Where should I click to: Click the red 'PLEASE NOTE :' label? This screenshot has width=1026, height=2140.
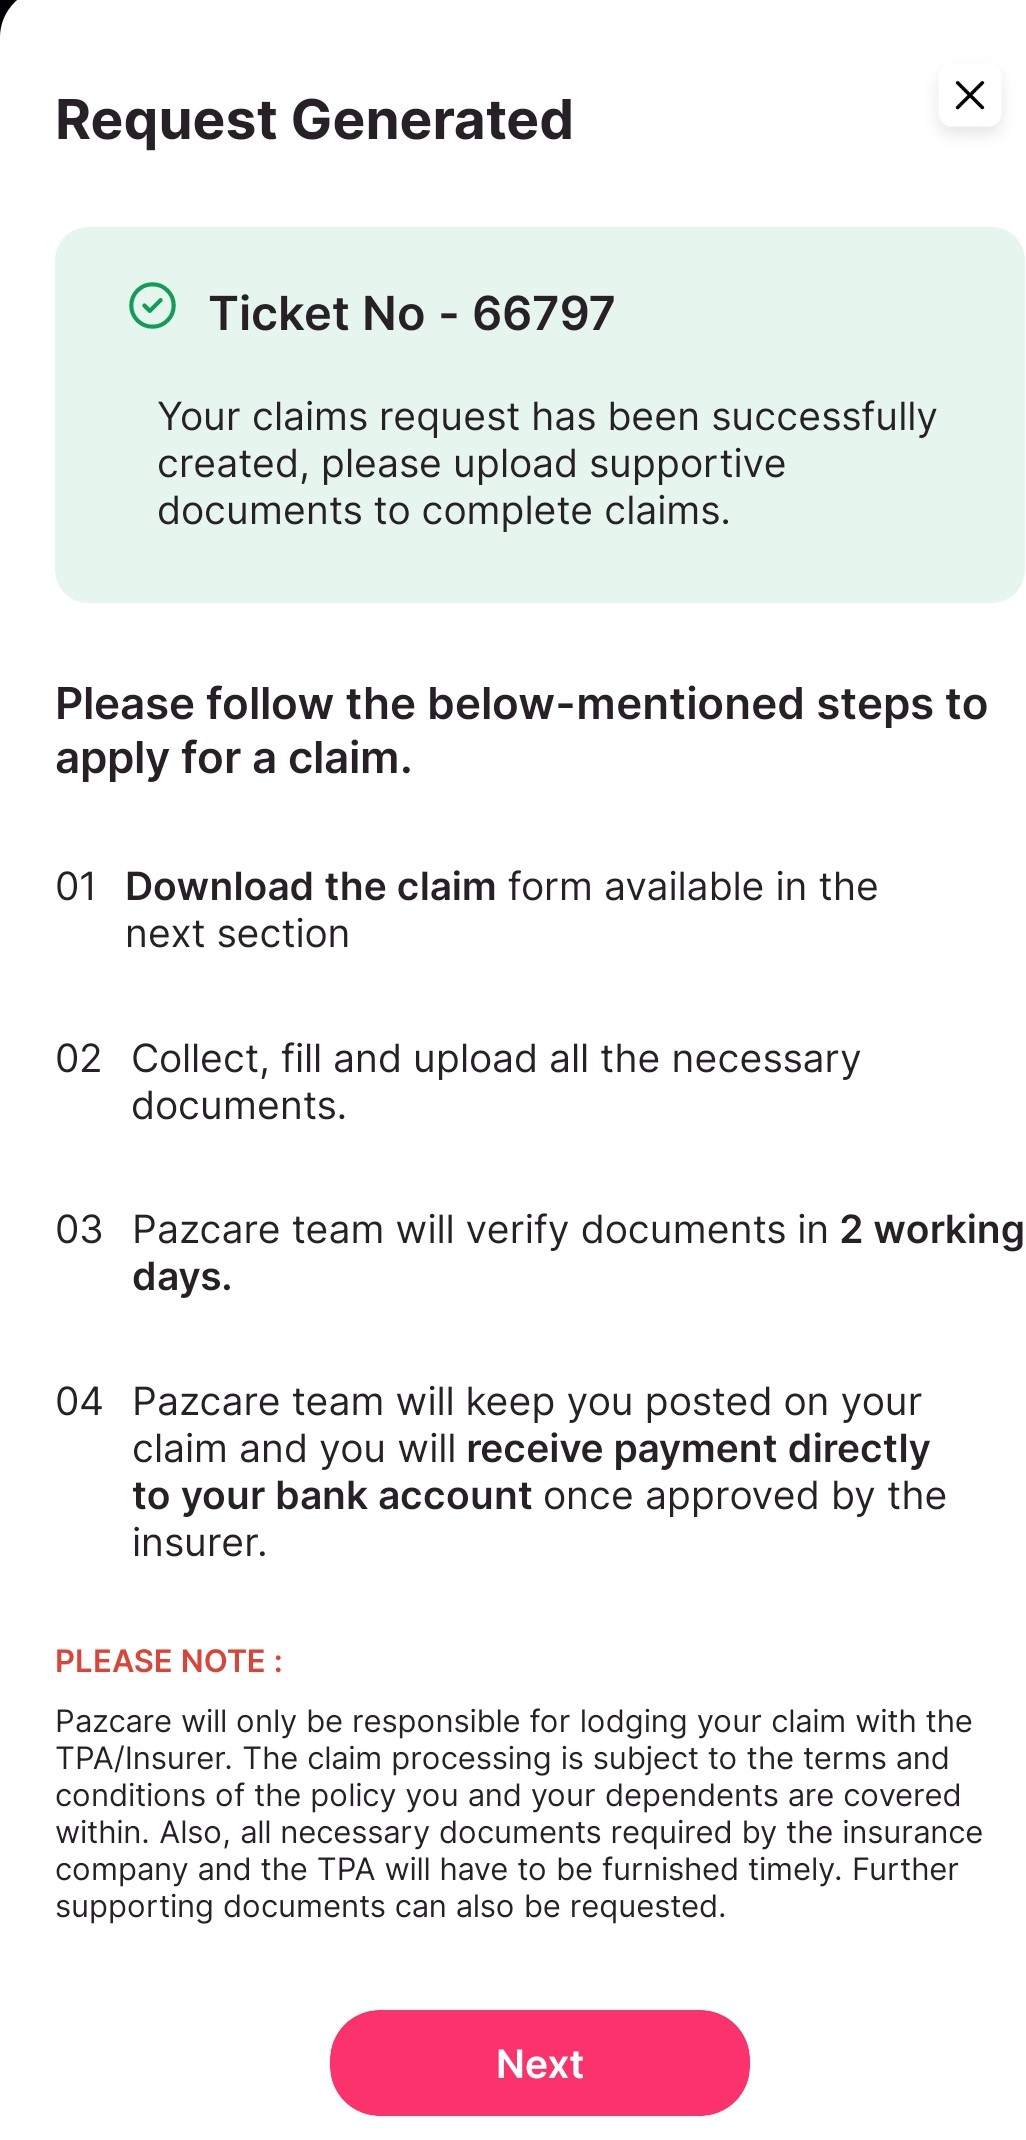click(169, 1661)
